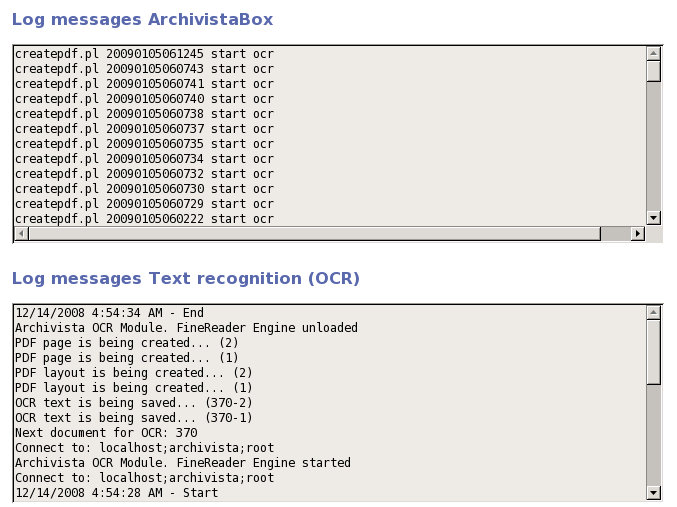
Task: Click OCR log line '12/14/2008 4:54:34 AM - End'
Action: [109, 313]
